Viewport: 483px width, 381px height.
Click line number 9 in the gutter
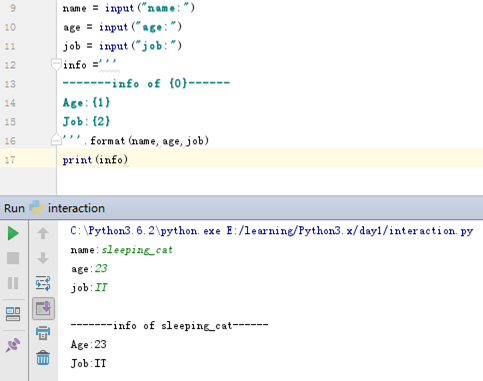[x=13, y=8]
